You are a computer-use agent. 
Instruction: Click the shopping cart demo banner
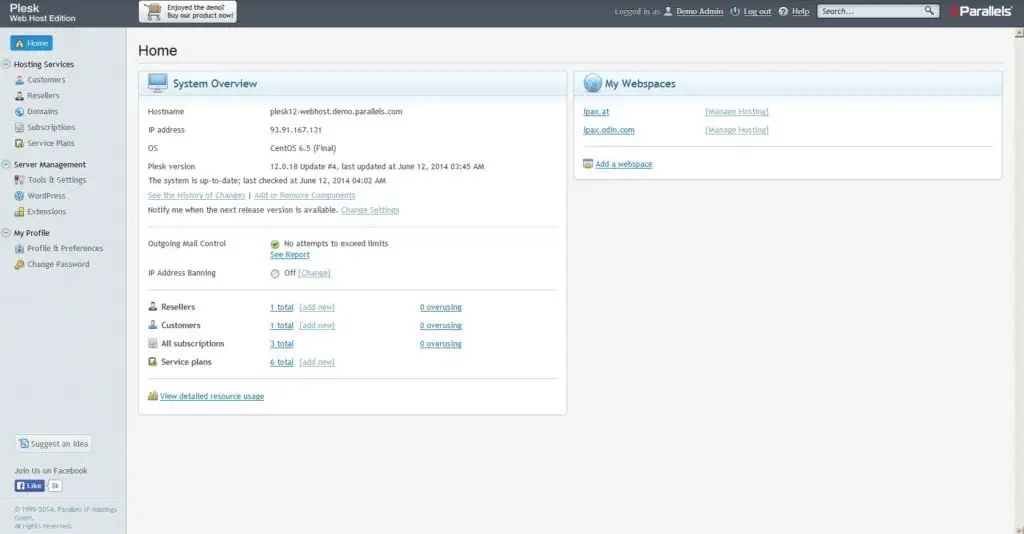click(x=188, y=11)
